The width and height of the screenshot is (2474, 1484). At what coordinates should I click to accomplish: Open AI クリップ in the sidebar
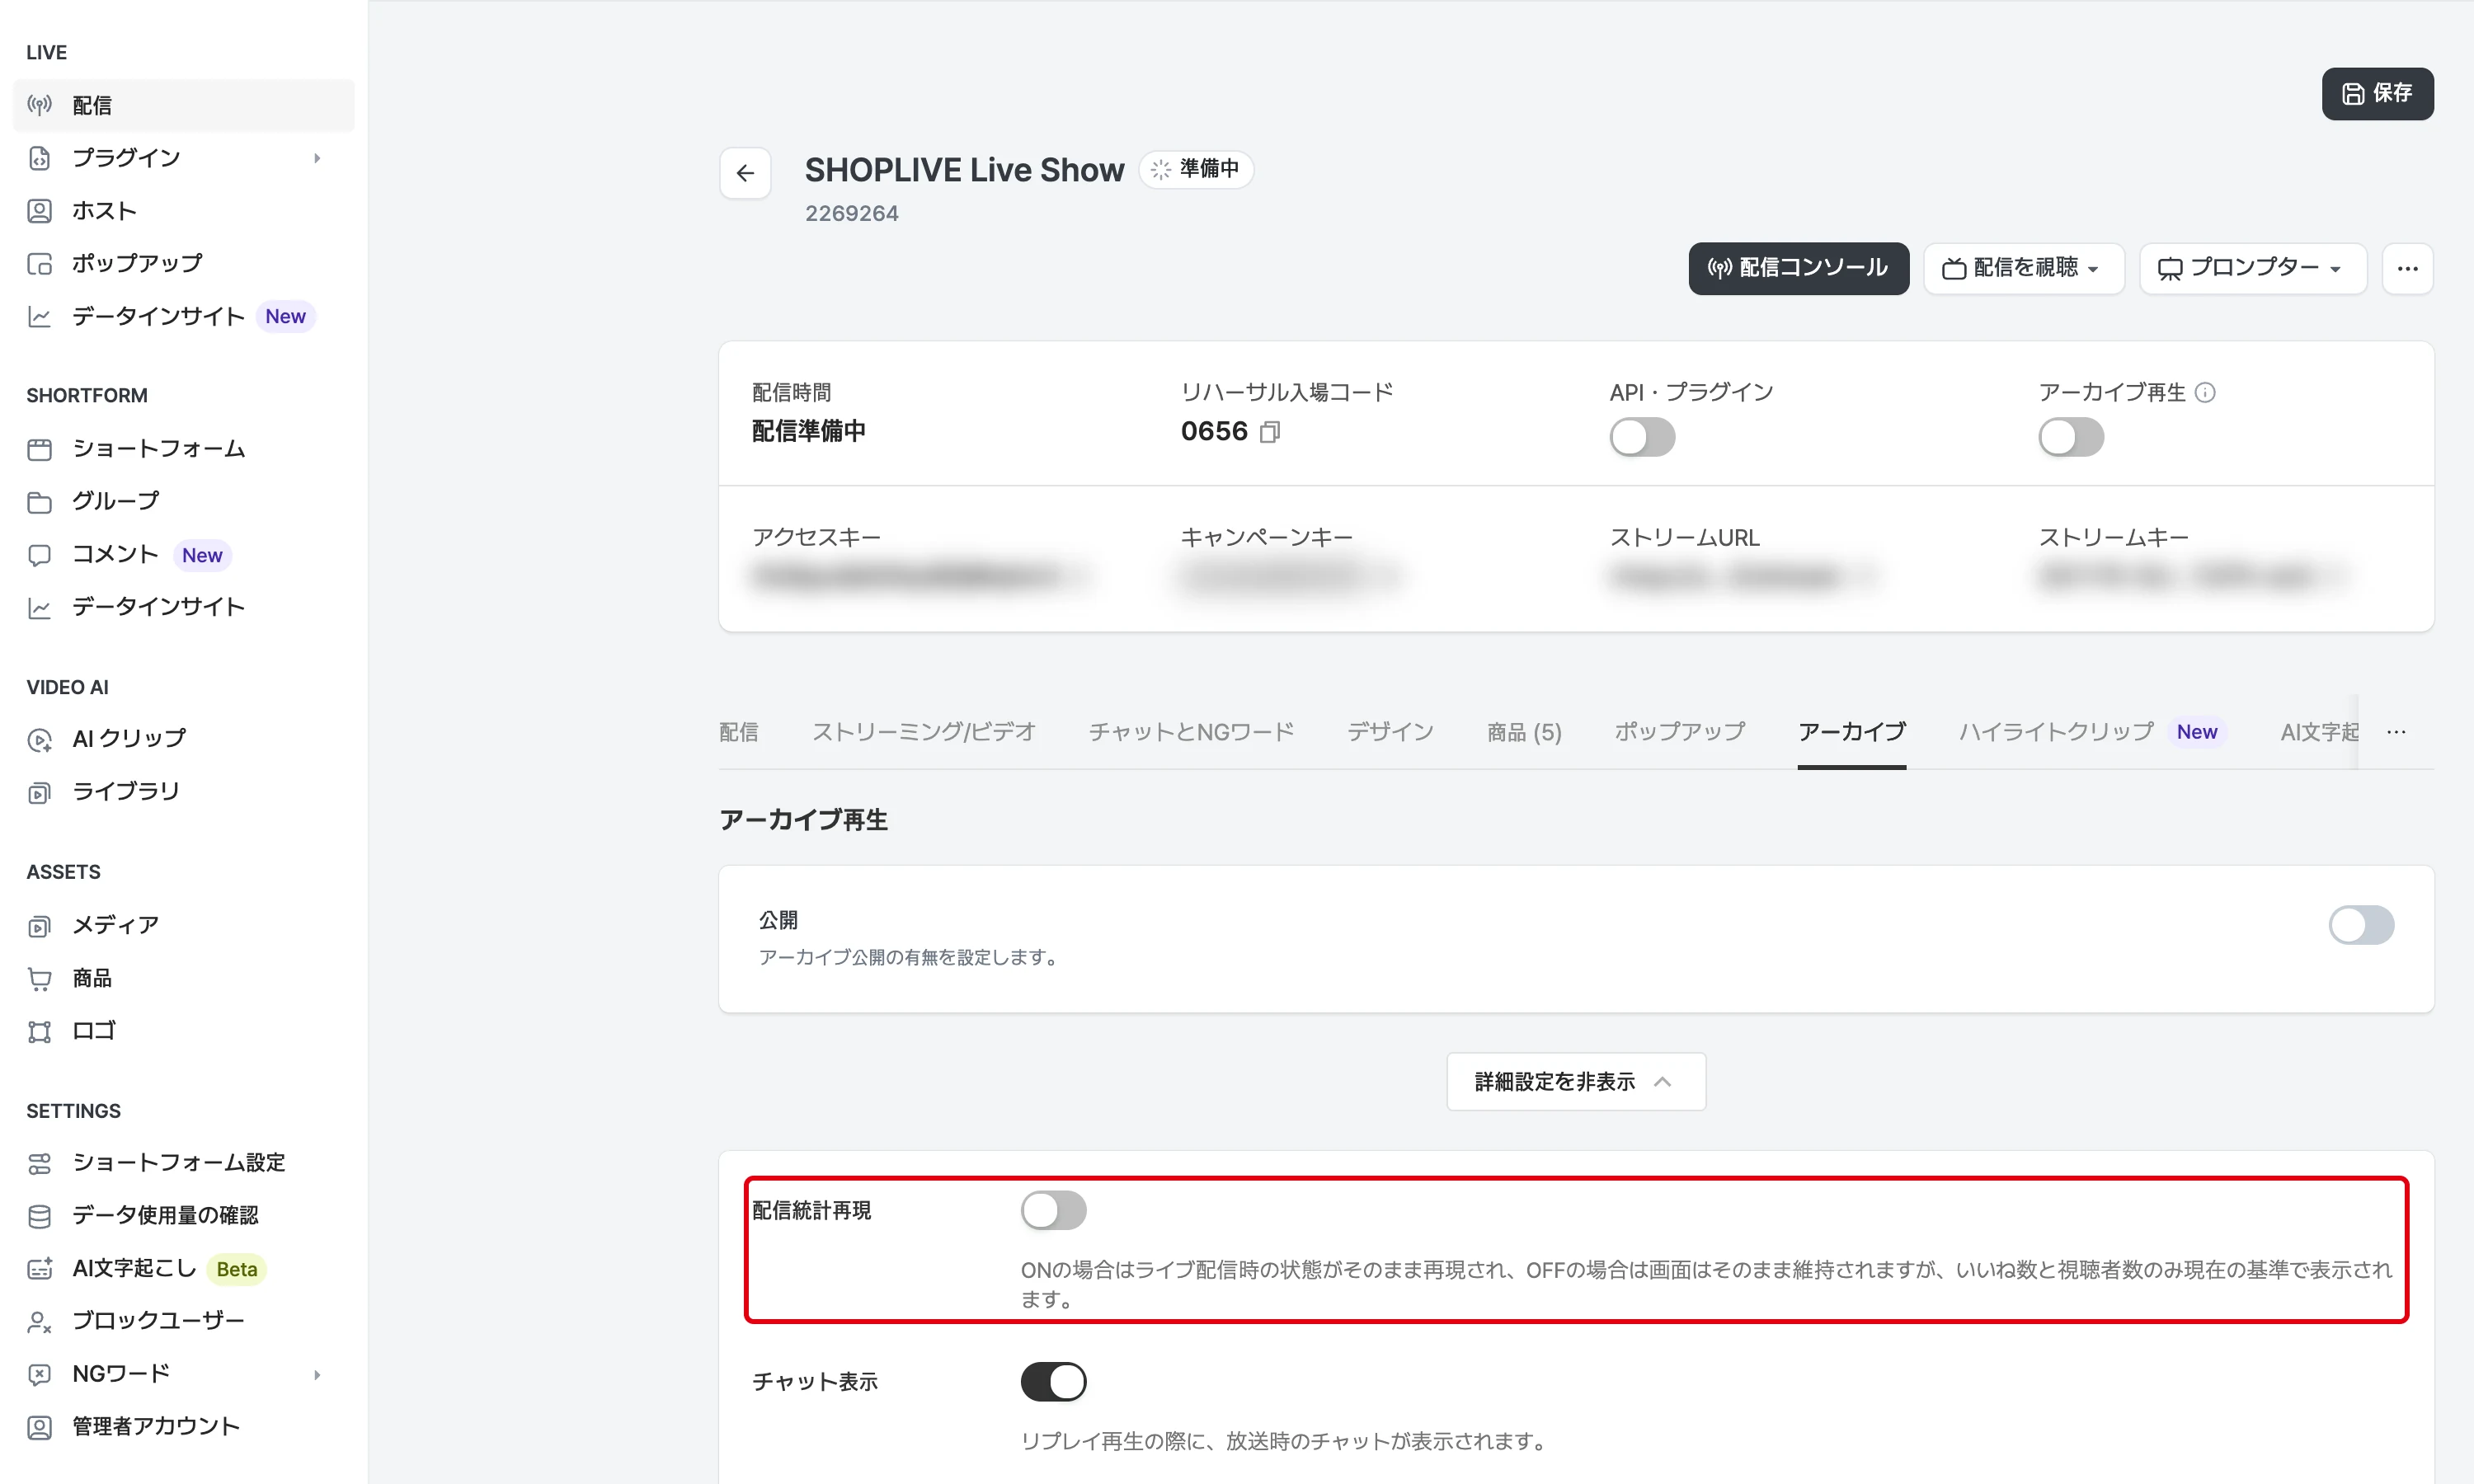pos(184,739)
